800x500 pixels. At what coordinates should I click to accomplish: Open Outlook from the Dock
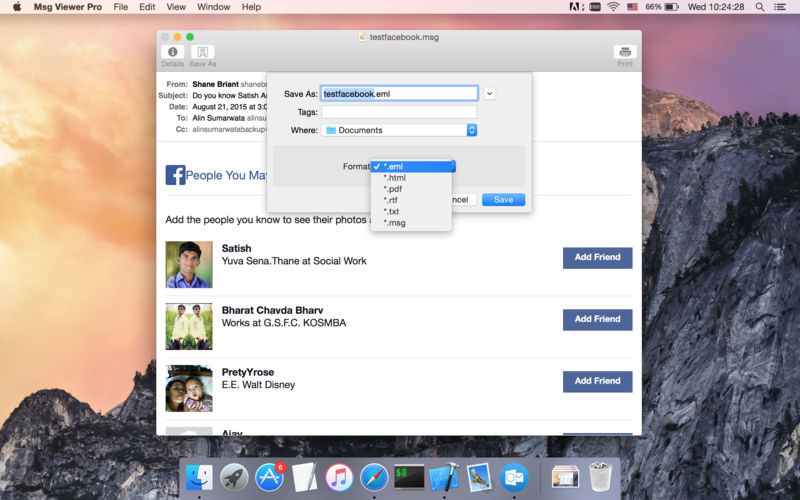[514, 478]
